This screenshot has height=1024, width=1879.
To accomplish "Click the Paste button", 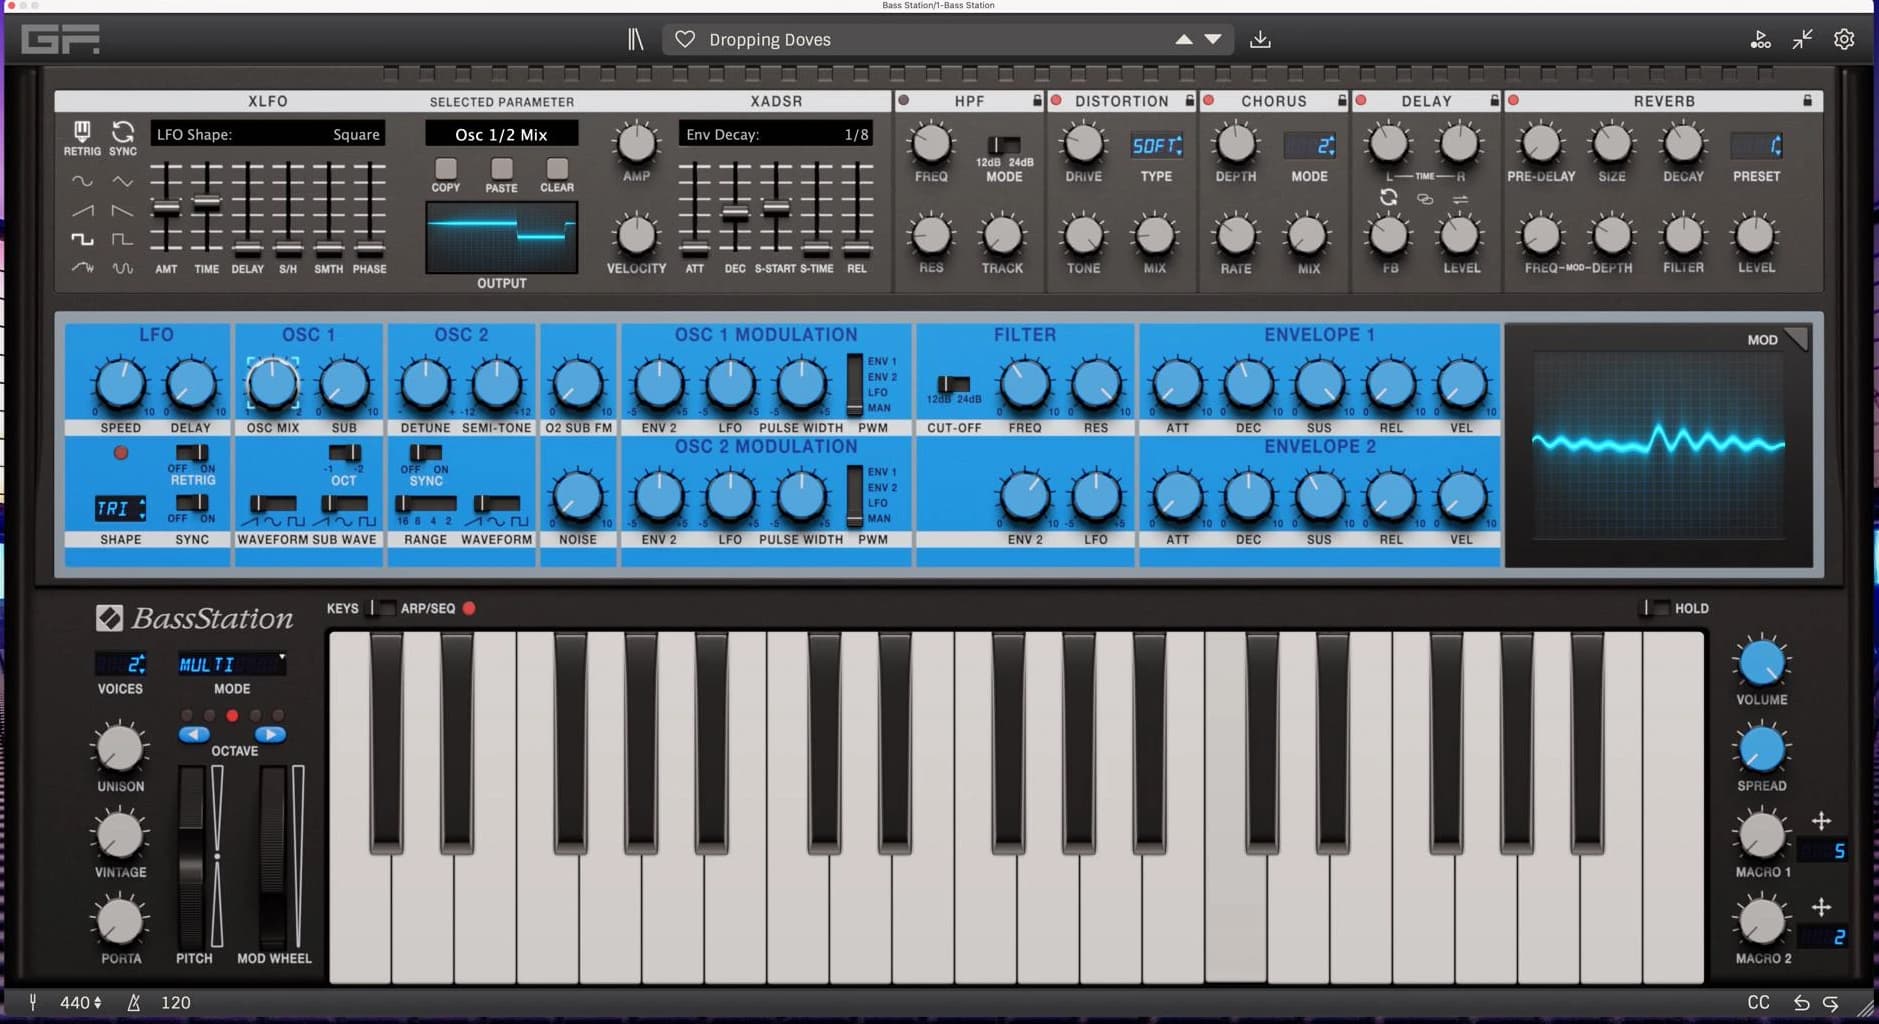I will pos(501,168).
